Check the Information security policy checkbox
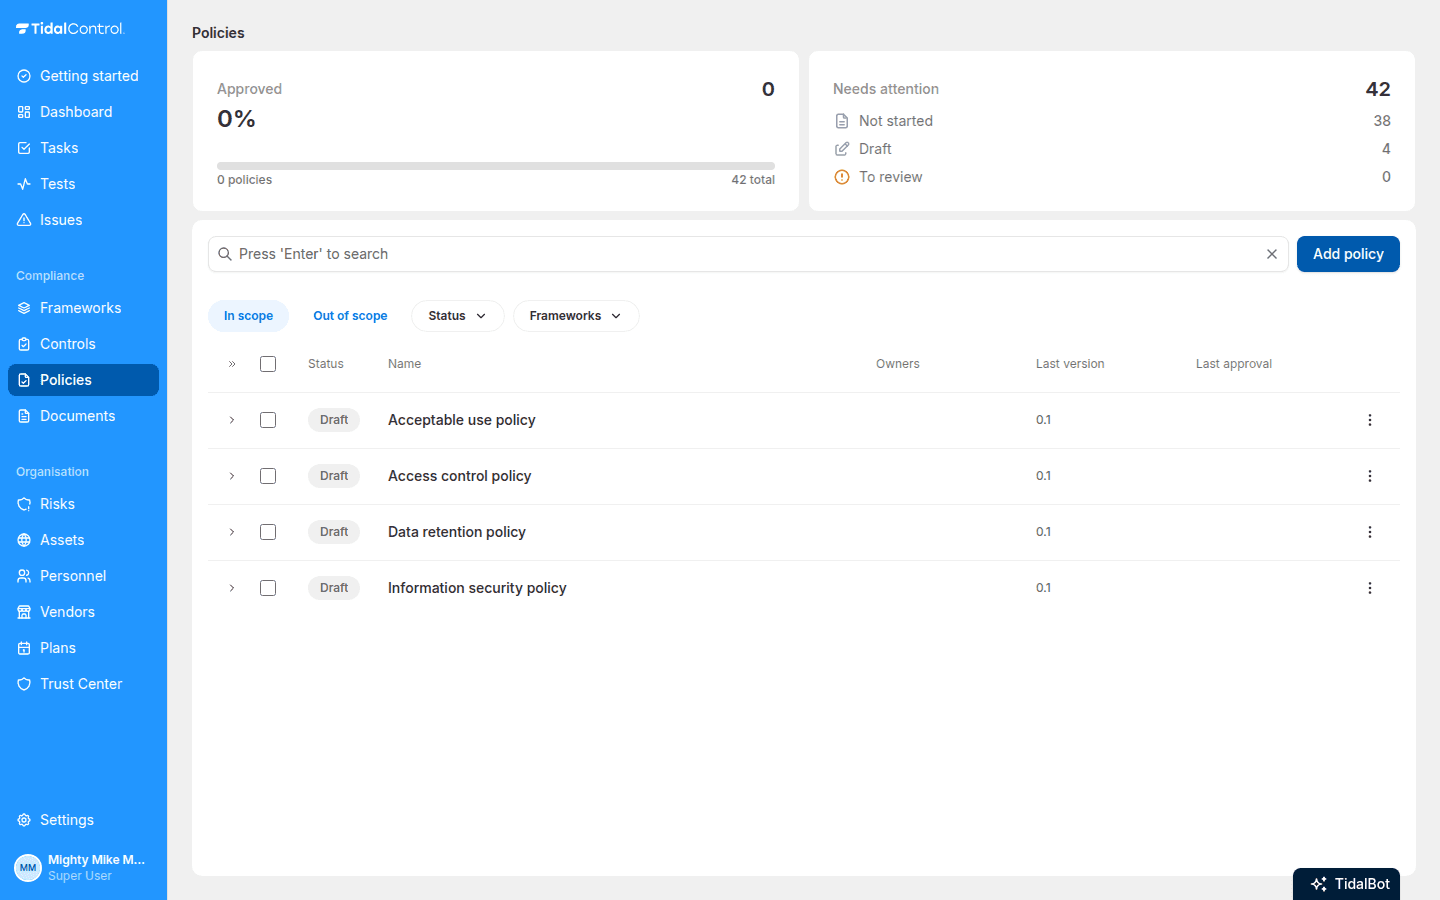 click(x=268, y=588)
